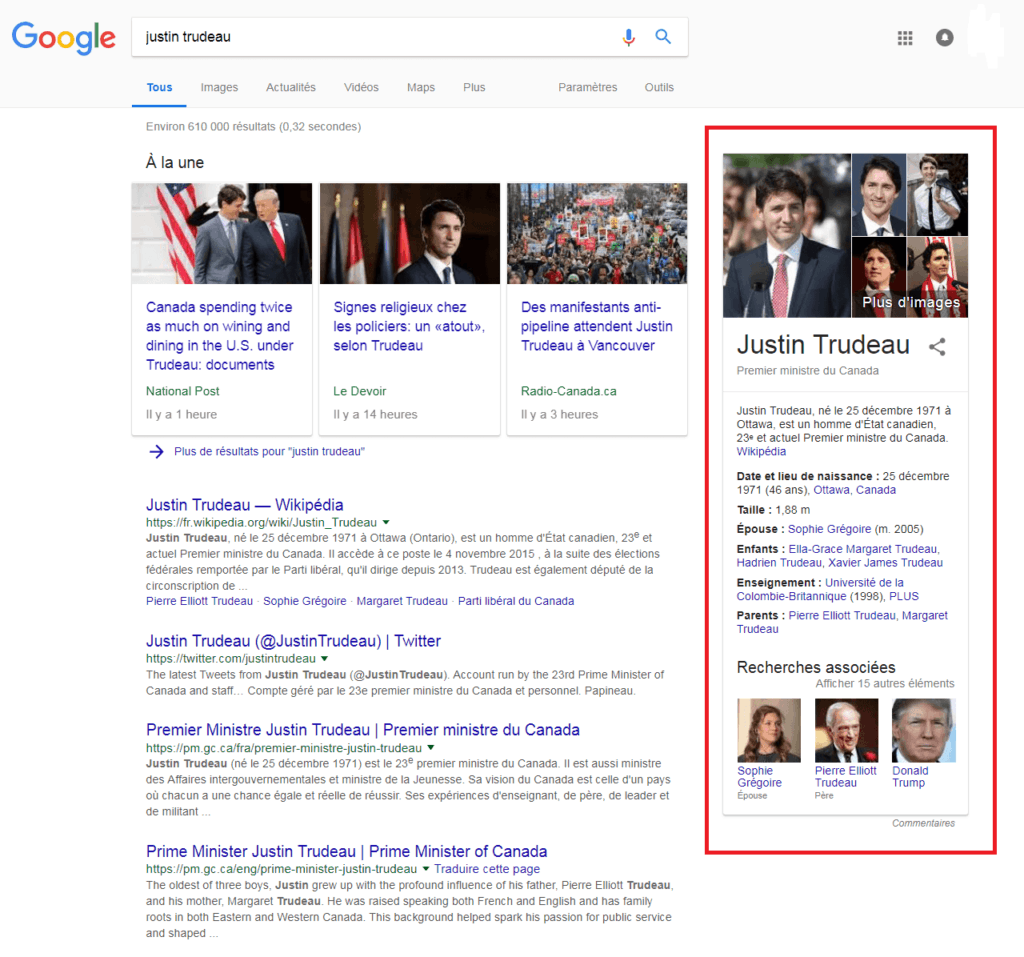
Task: Open Premier Ministre Justin Trudeau French result
Action: point(362,730)
